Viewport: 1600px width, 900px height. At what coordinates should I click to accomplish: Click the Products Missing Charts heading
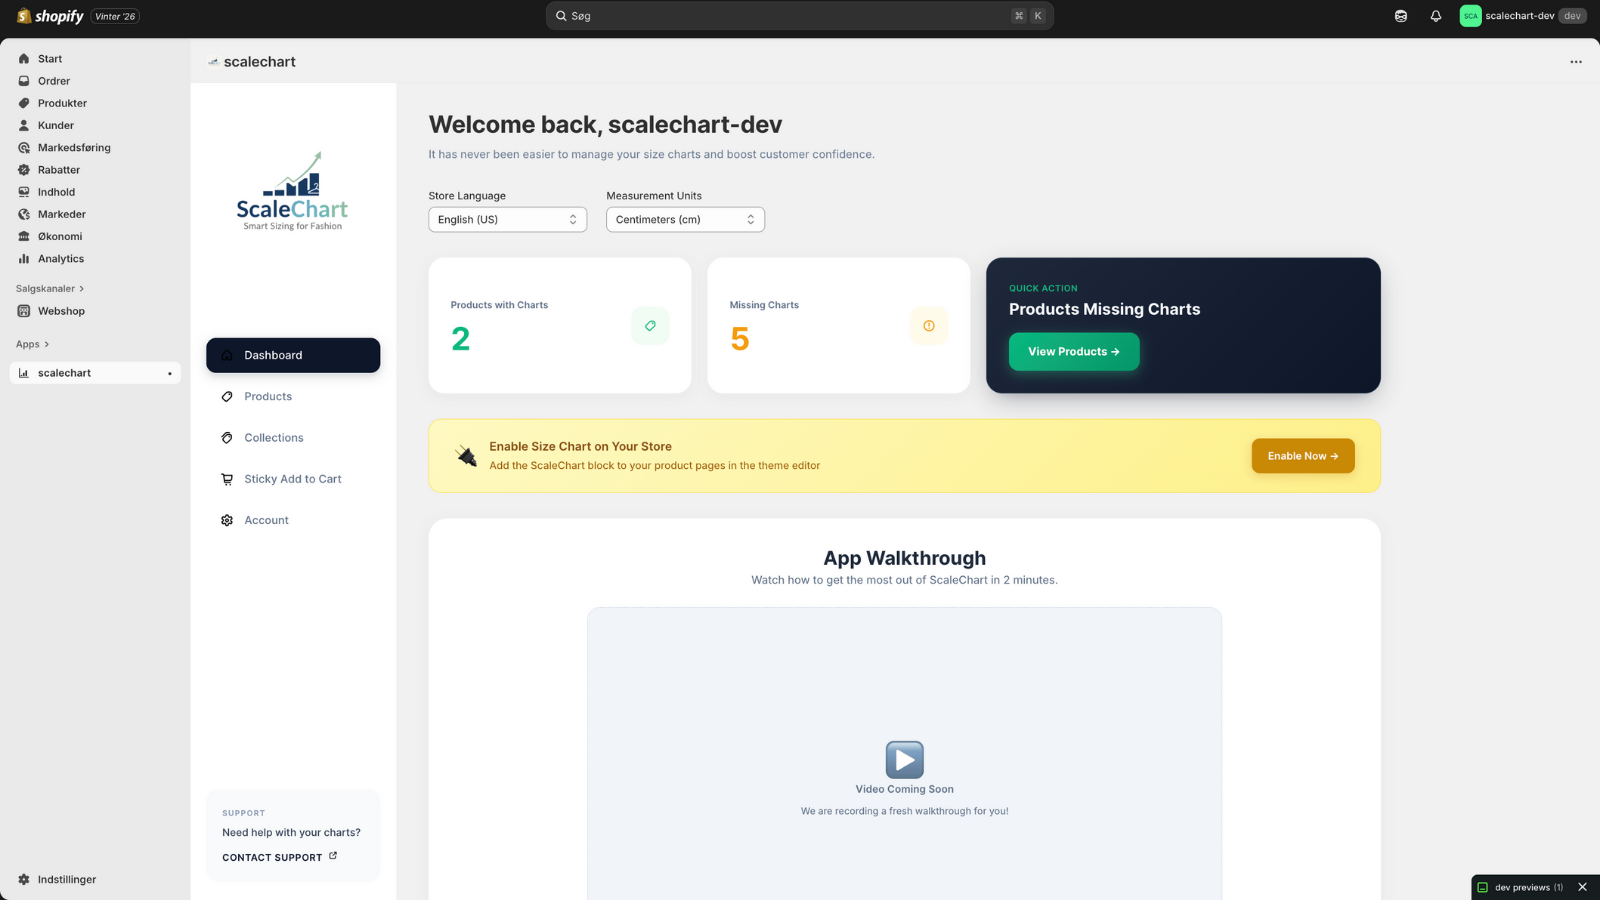[x=1104, y=310]
